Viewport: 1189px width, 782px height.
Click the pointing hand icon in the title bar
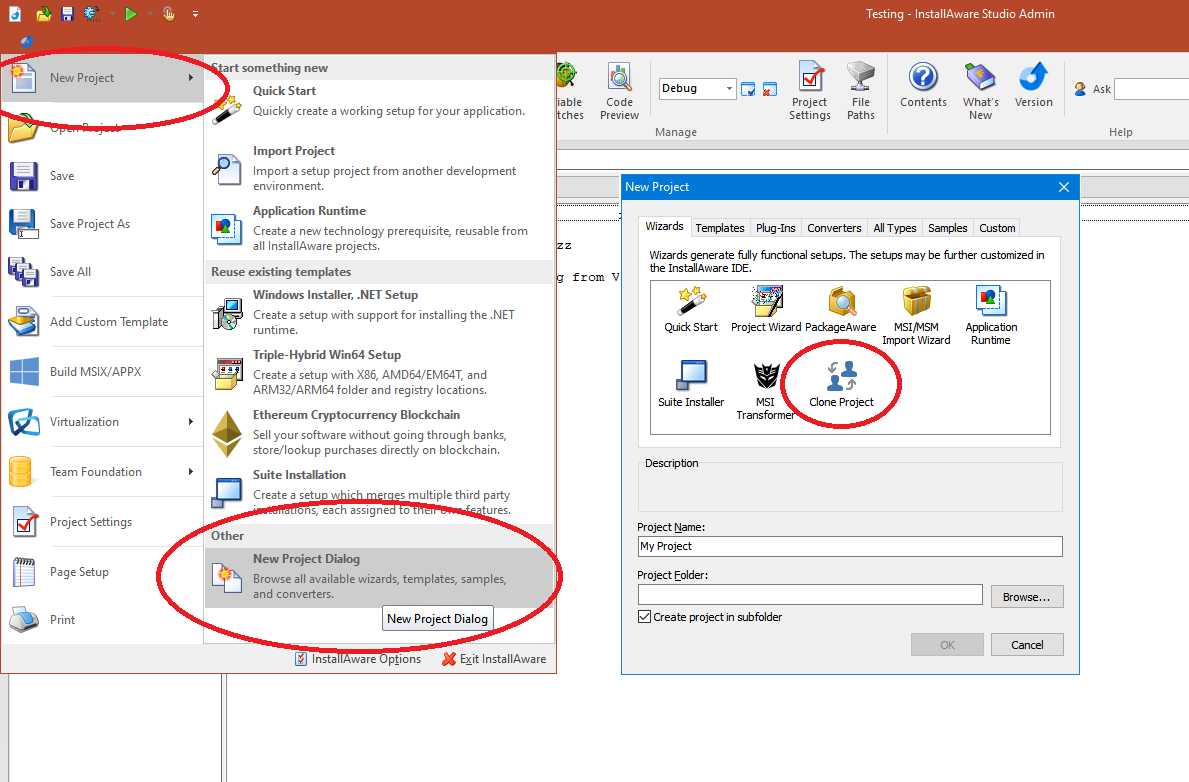point(168,14)
